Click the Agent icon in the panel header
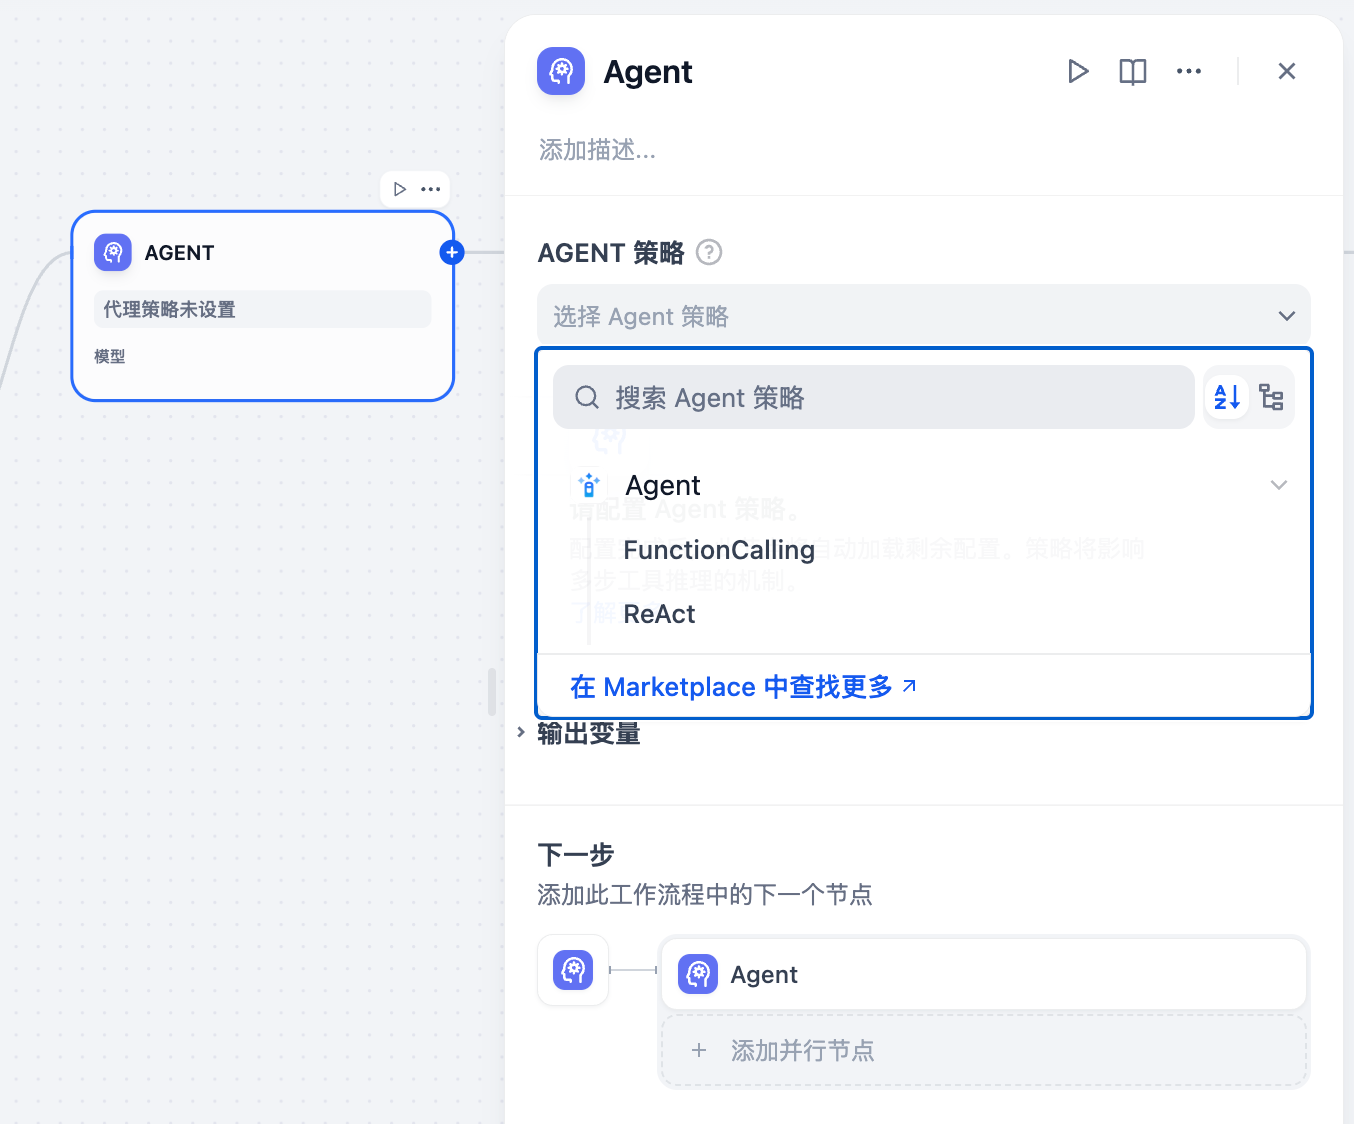The image size is (1354, 1124). pos(561,71)
